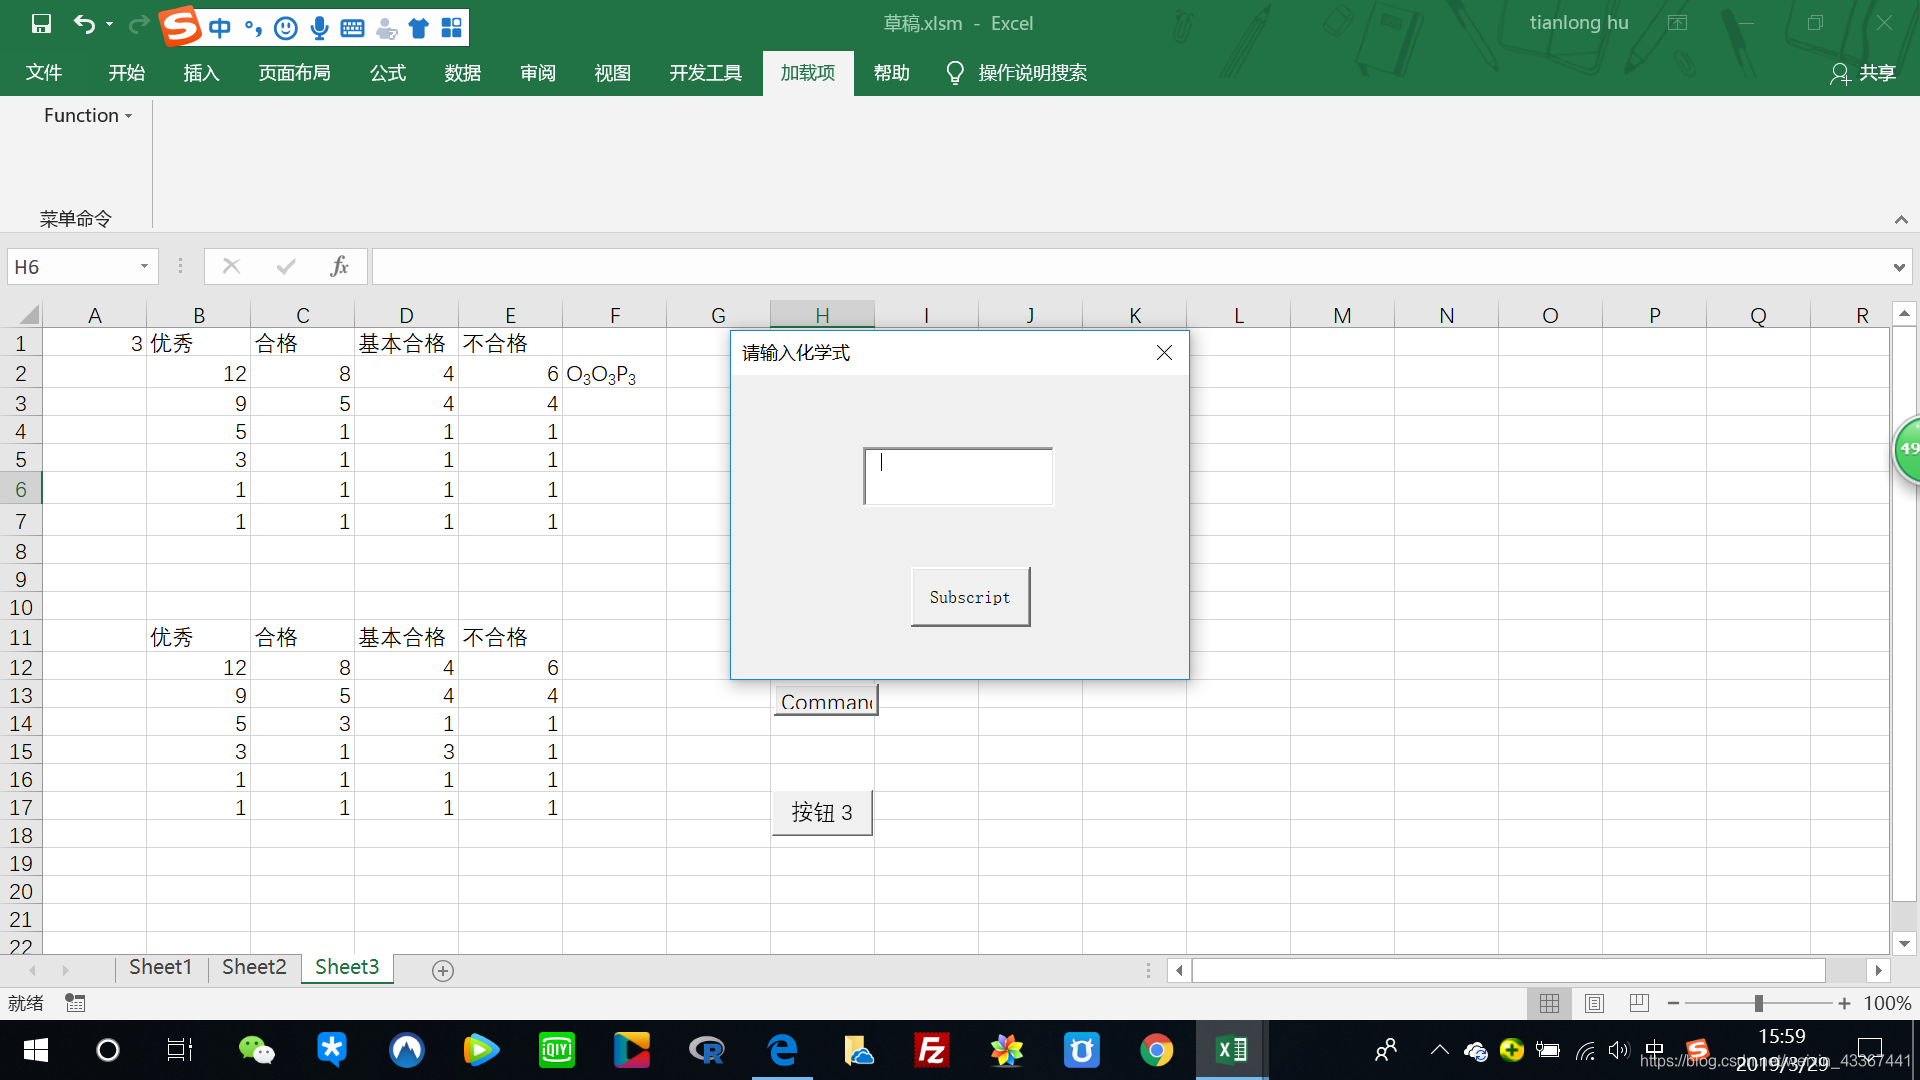
Task: Click the Sogou soft keyboard icon
Action: pos(352,28)
